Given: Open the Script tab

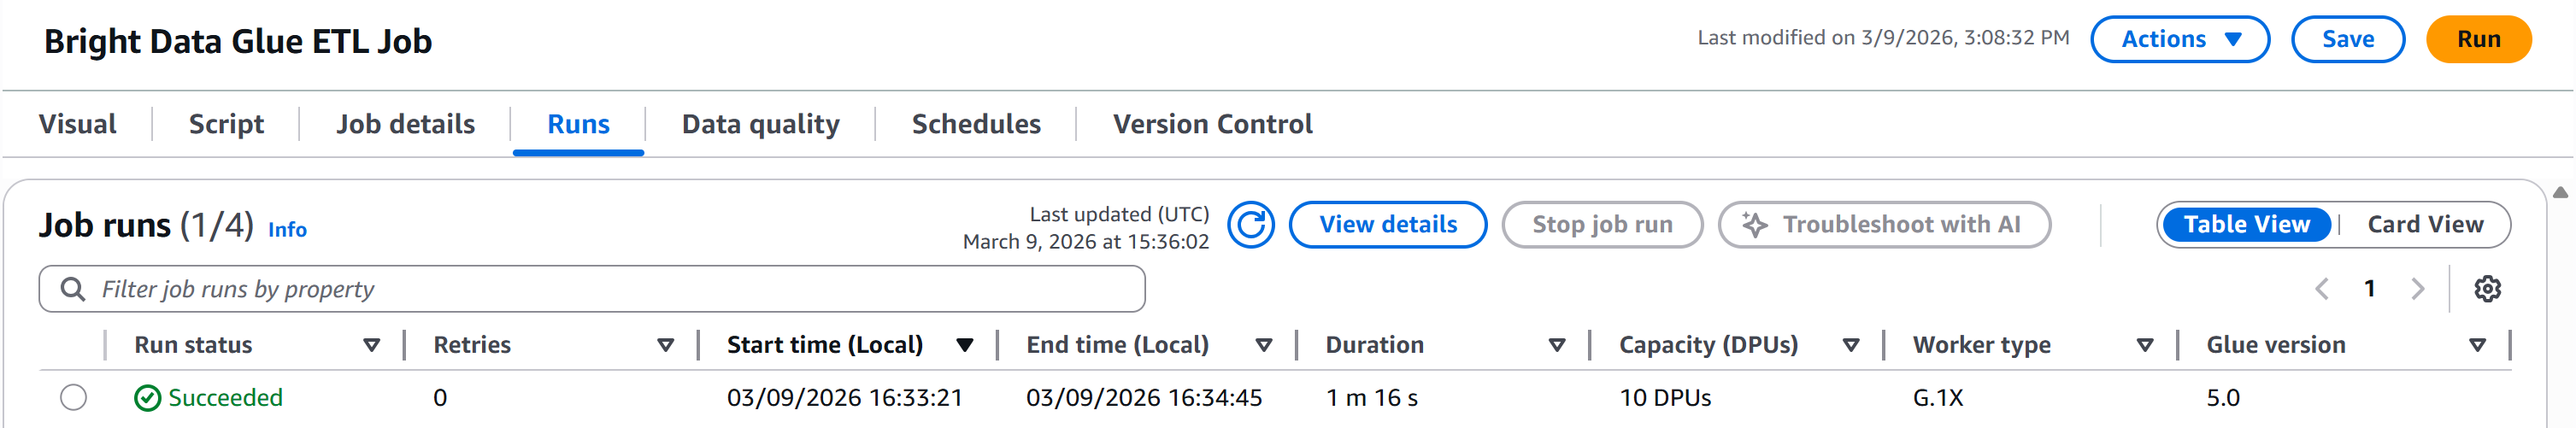Looking at the screenshot, I should (226, 124).
